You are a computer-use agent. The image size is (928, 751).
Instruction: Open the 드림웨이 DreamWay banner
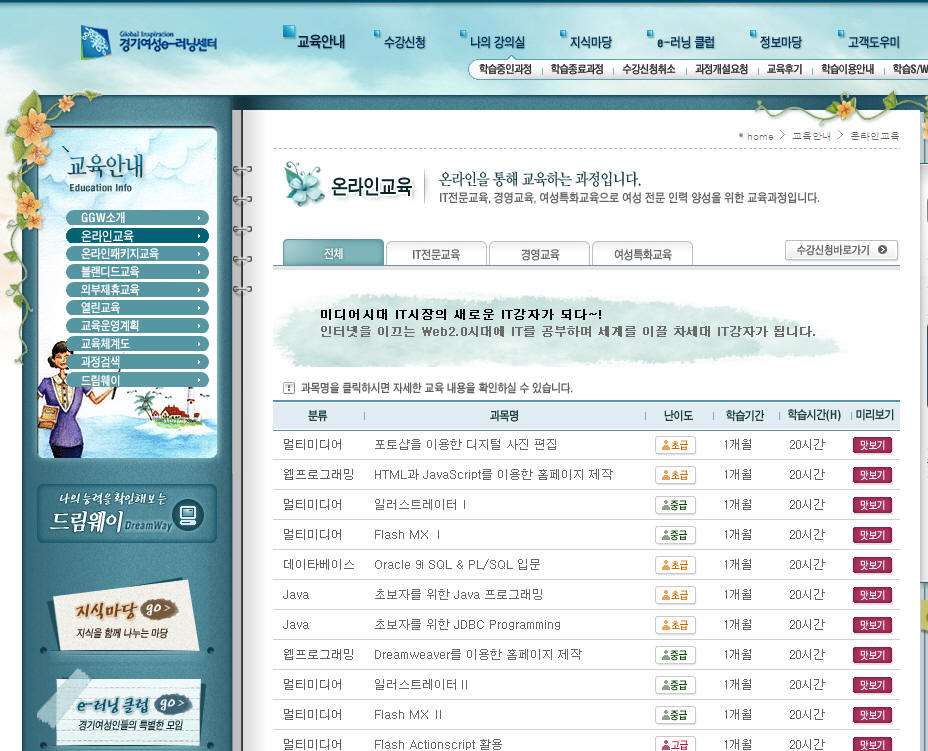click(127, 514)
